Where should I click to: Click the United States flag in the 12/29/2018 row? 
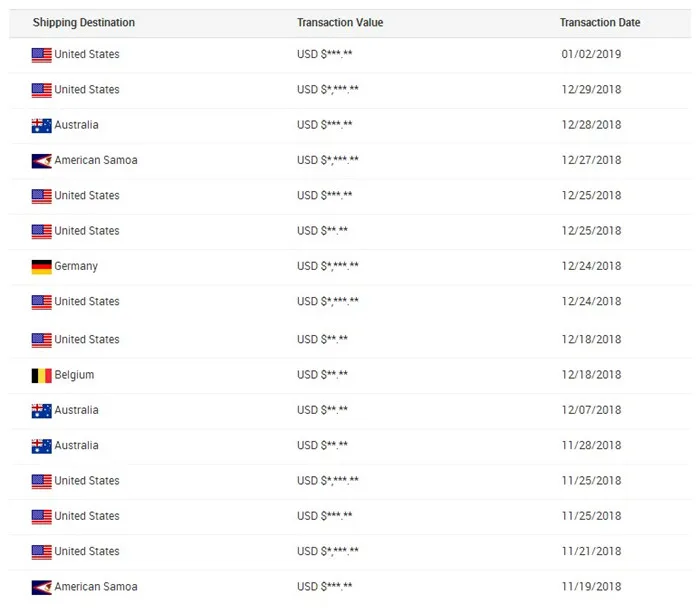click(x=41, y=90)
